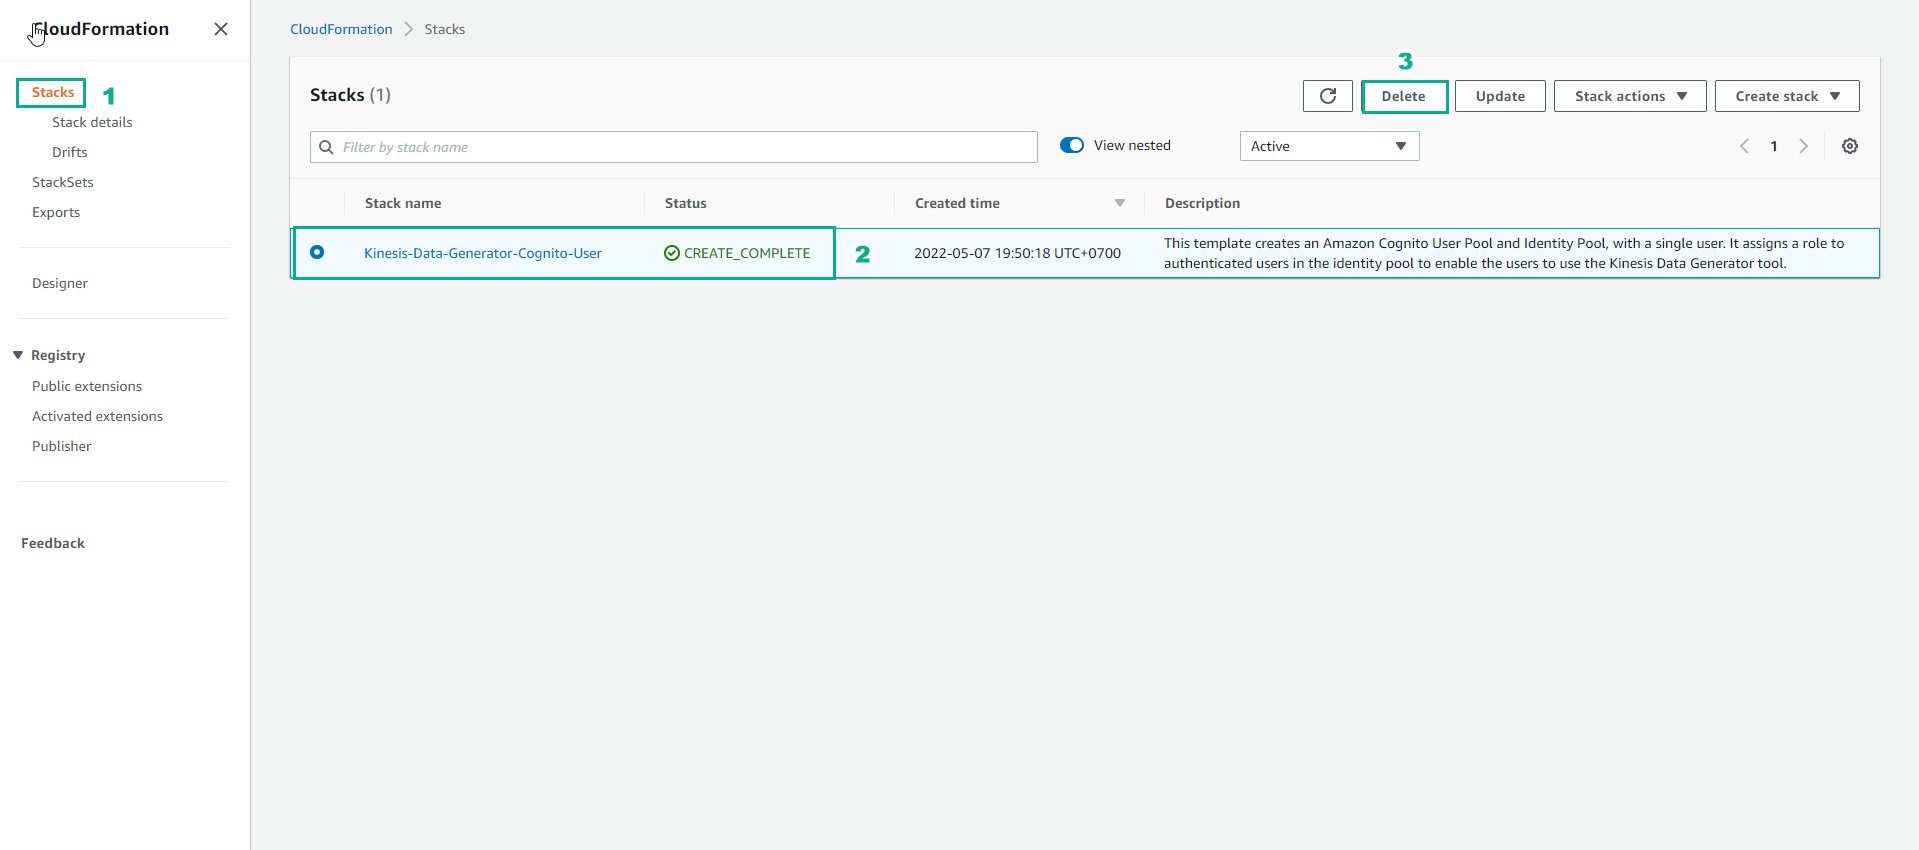Click the stack description text
Image resolution: width=1919 pixels, height=850 pixels.
(x=1504, y=253)
